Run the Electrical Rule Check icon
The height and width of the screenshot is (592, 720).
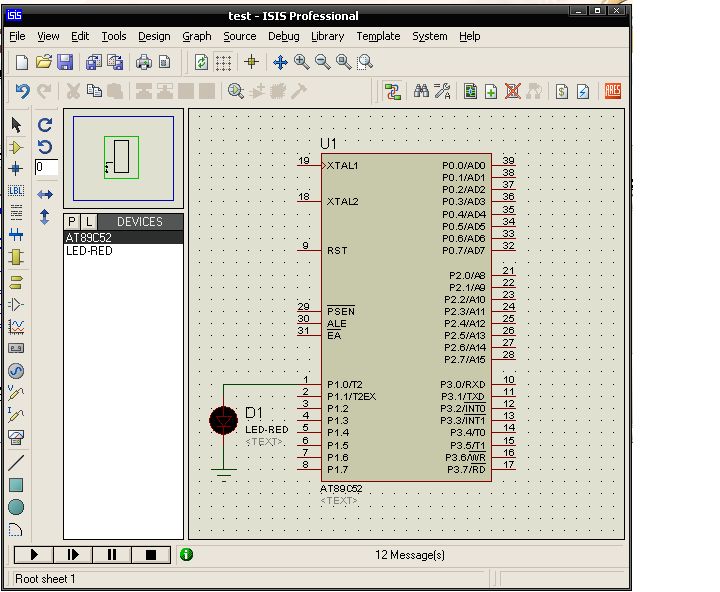pyautogui.click(x=583, y=91)
